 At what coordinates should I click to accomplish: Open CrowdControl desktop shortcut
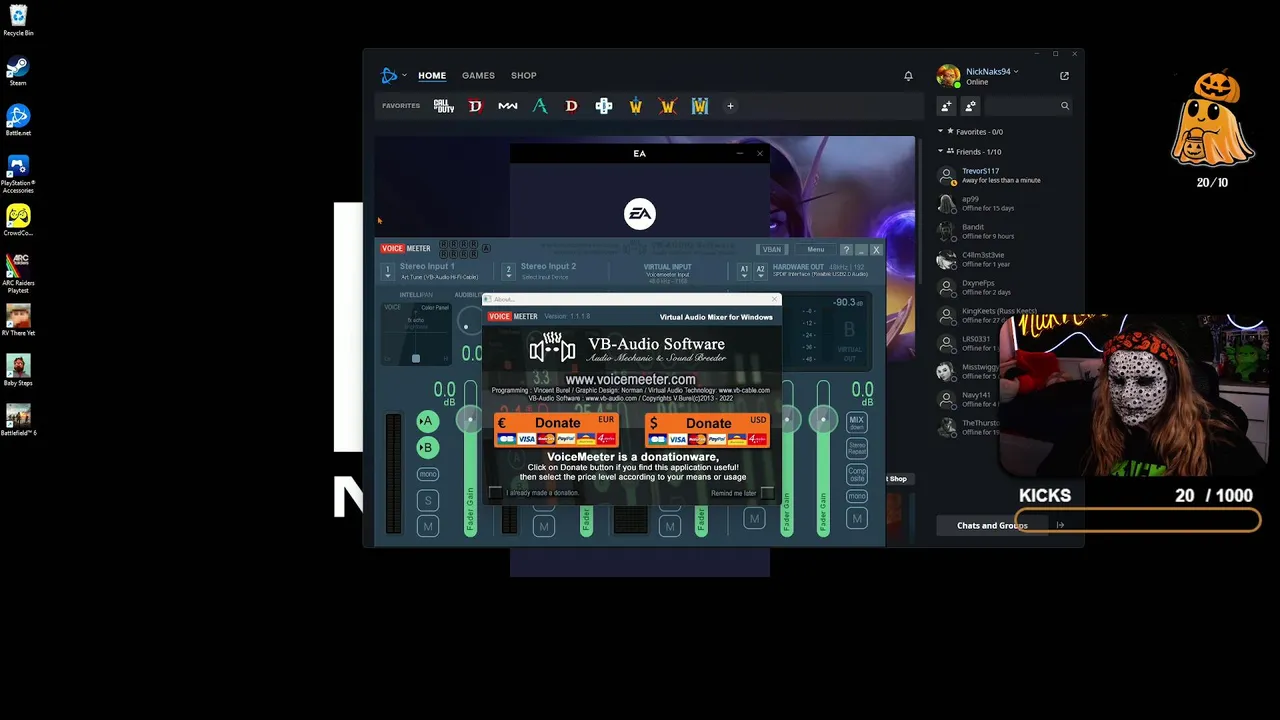pyautogui.click(x=18, y=221)
